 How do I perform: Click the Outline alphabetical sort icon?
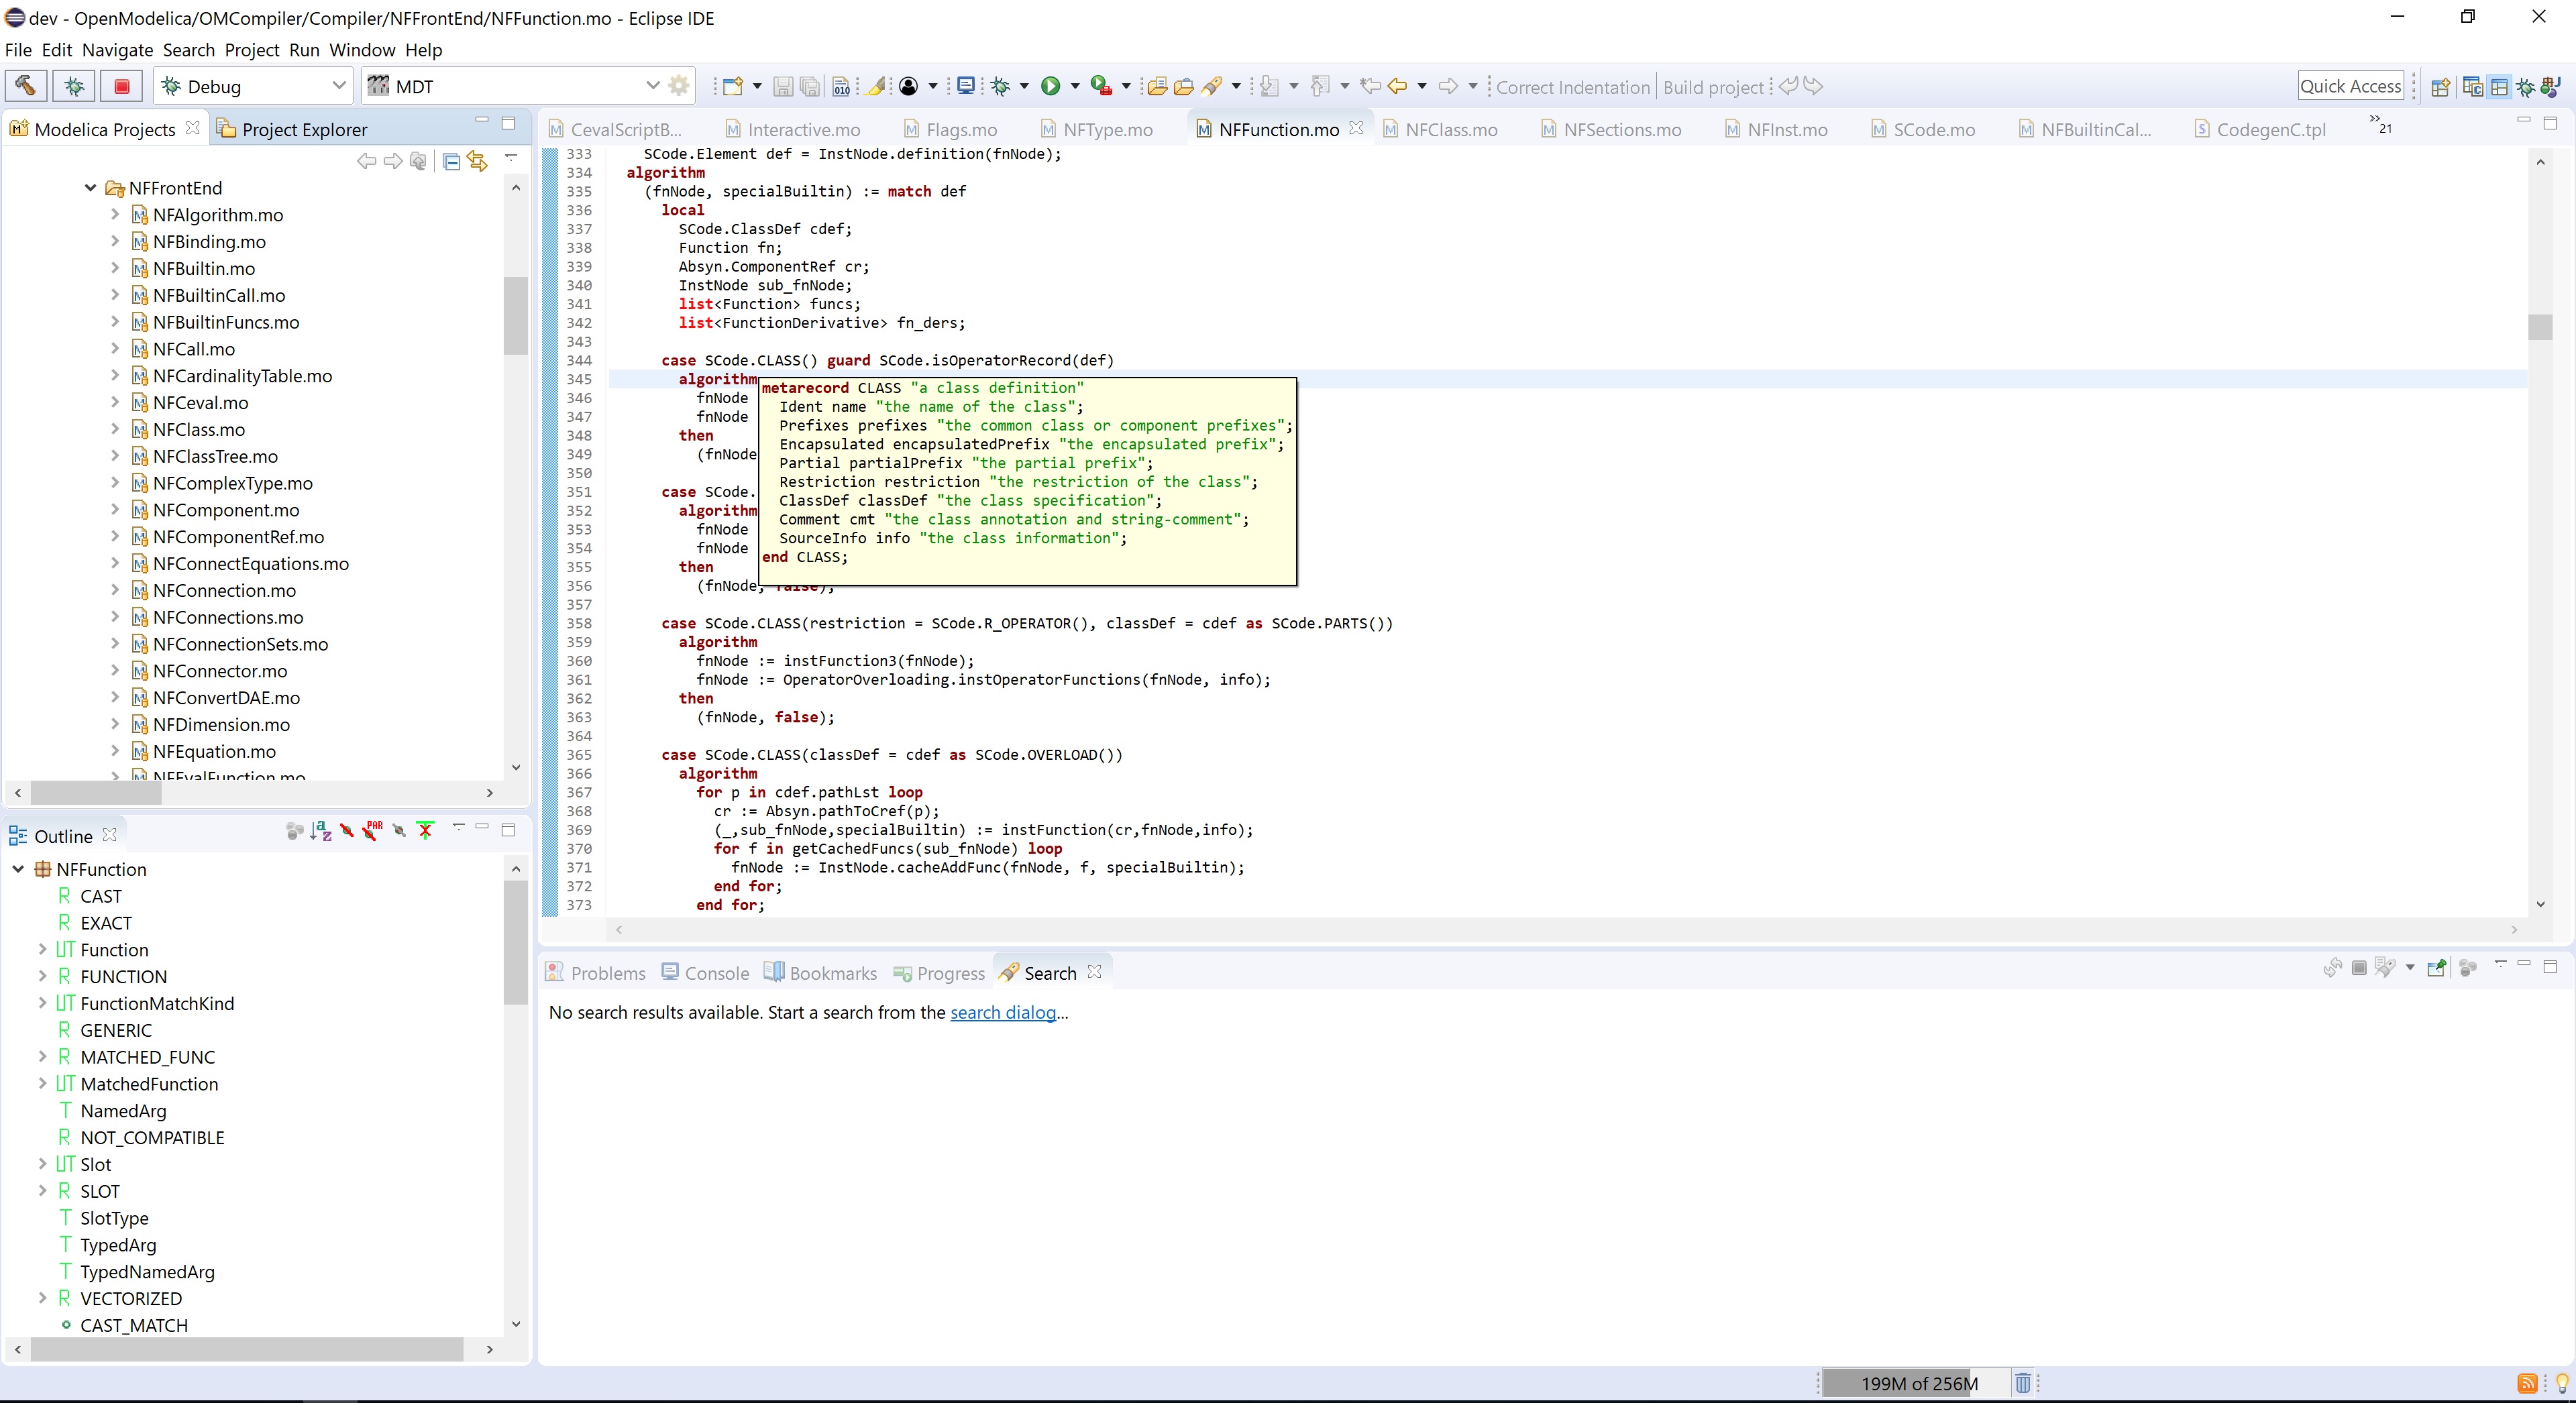coord(321,831)
